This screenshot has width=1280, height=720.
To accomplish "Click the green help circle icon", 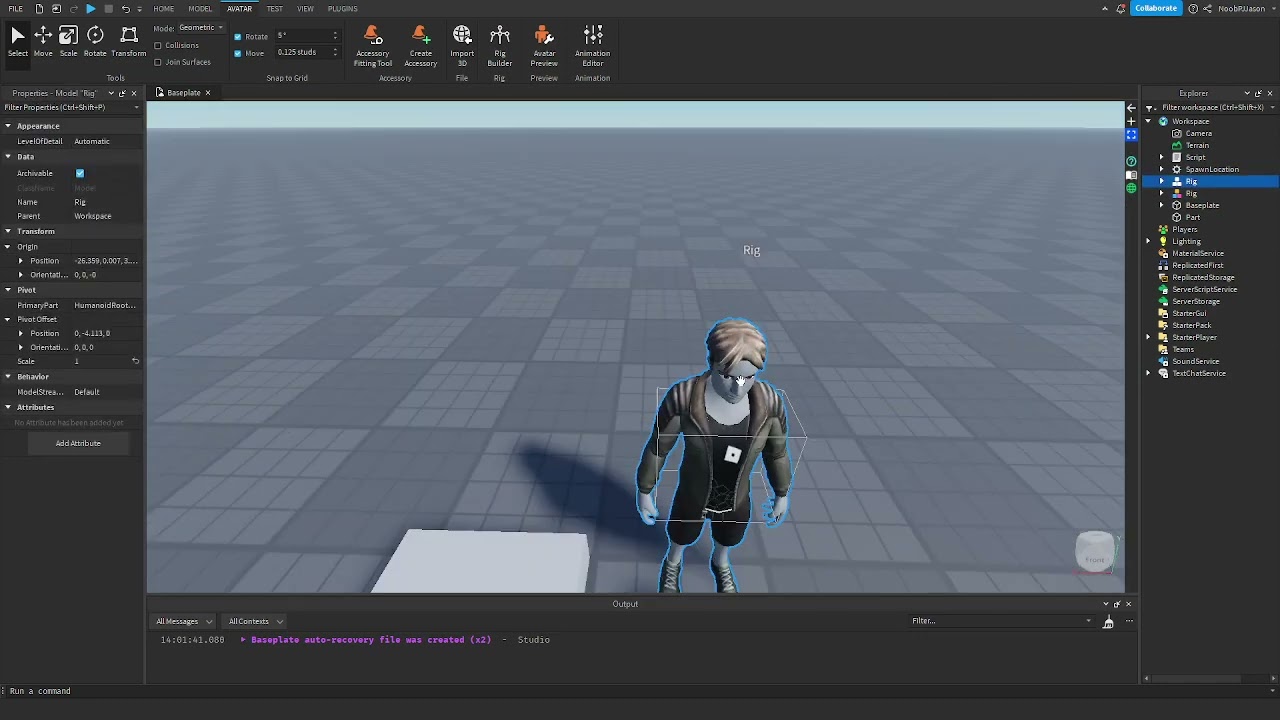I will pos(1131,161).
